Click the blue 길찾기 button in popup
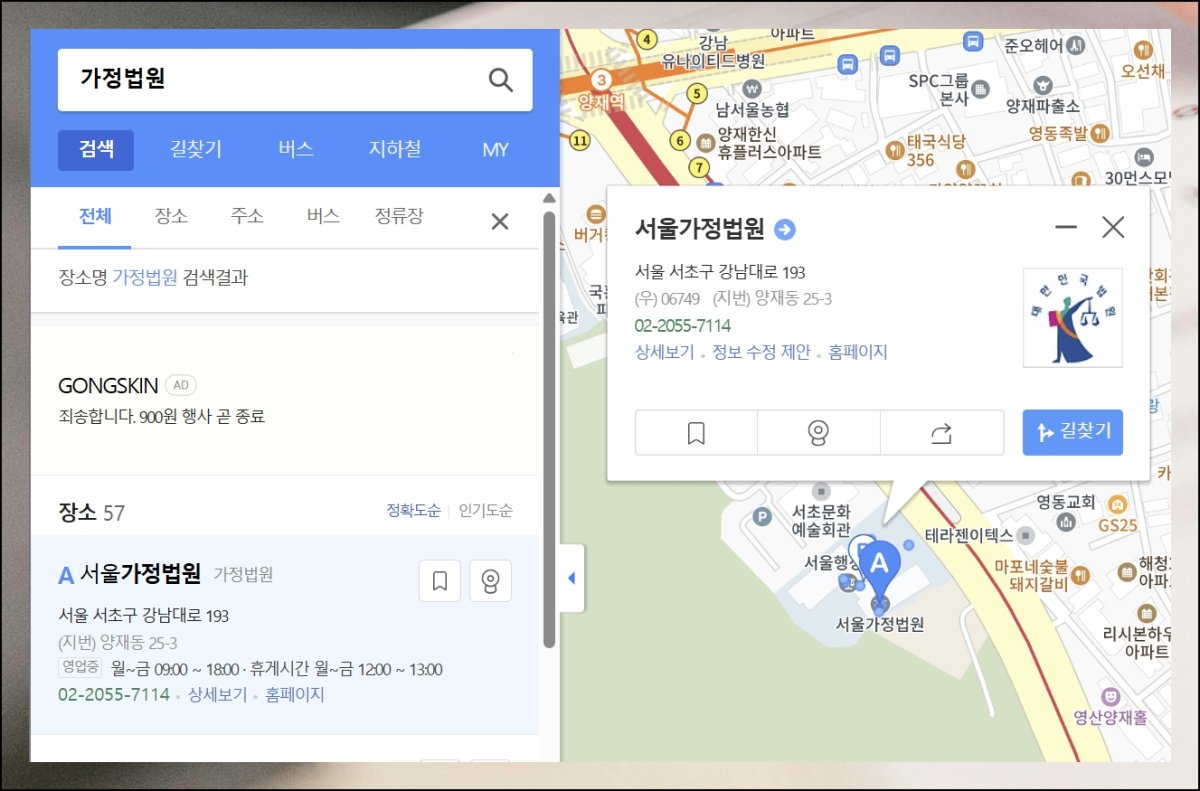 (1072, 433)
